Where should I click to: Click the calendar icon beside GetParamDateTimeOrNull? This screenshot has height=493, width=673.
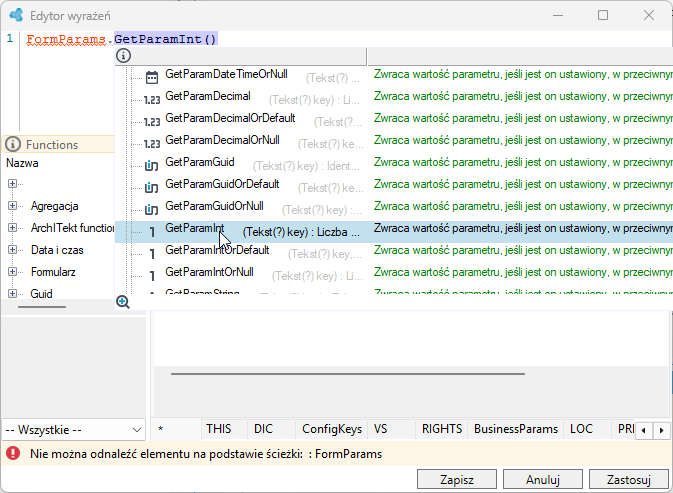tap(152, 77)
